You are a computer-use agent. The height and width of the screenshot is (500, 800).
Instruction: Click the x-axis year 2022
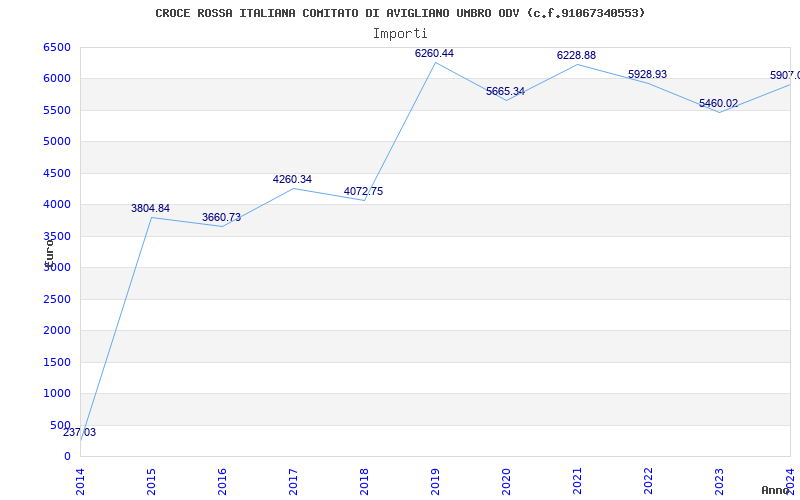648,482
